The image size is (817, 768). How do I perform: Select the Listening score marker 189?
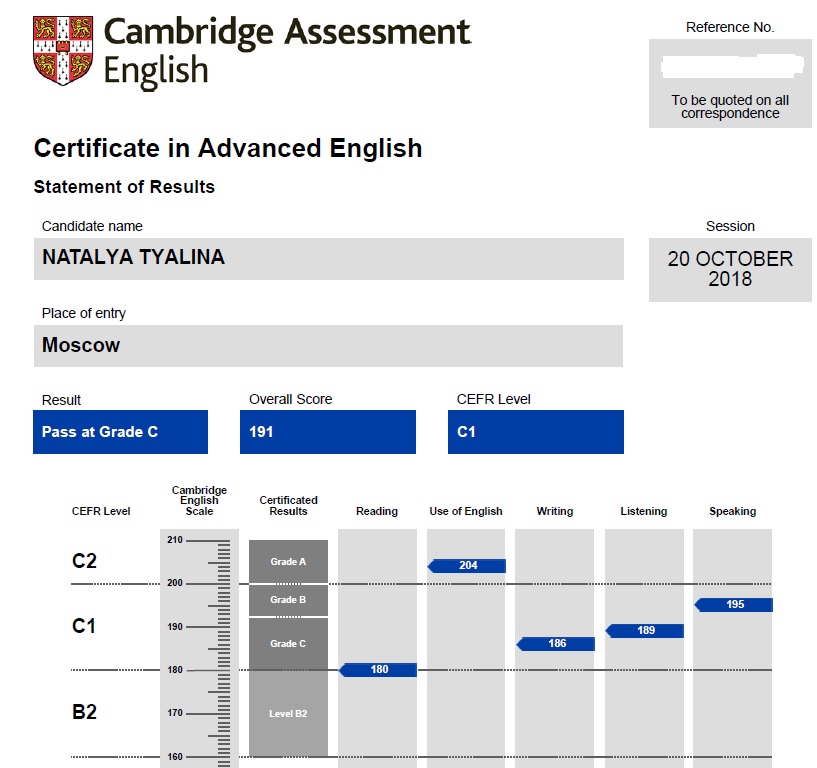645,631
